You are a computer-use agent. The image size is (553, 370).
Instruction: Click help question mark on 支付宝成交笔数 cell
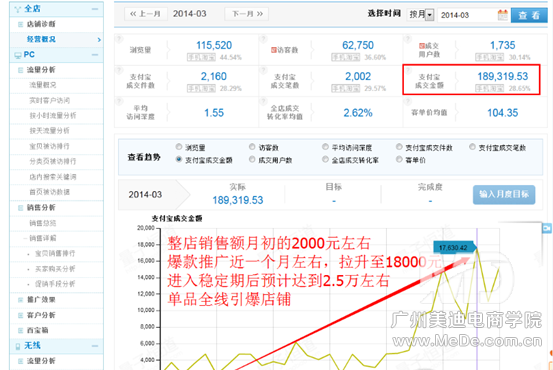[x=263, y=70]
